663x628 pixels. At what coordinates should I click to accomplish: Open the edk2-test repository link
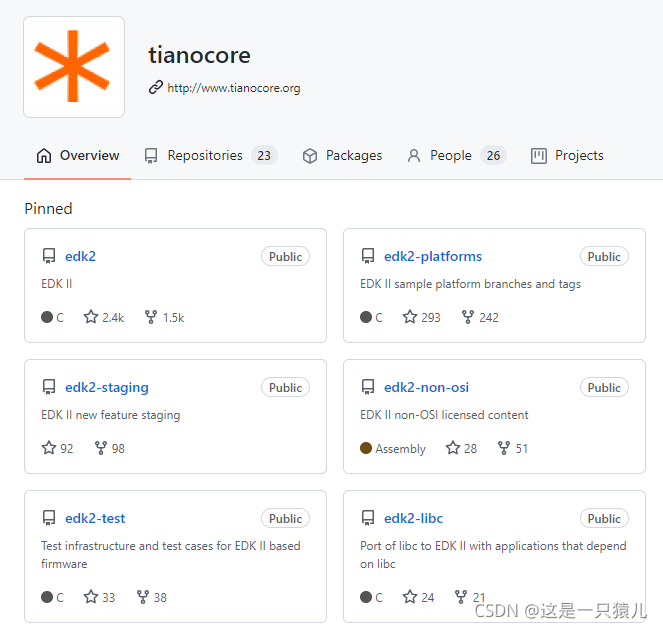point(95,518)
